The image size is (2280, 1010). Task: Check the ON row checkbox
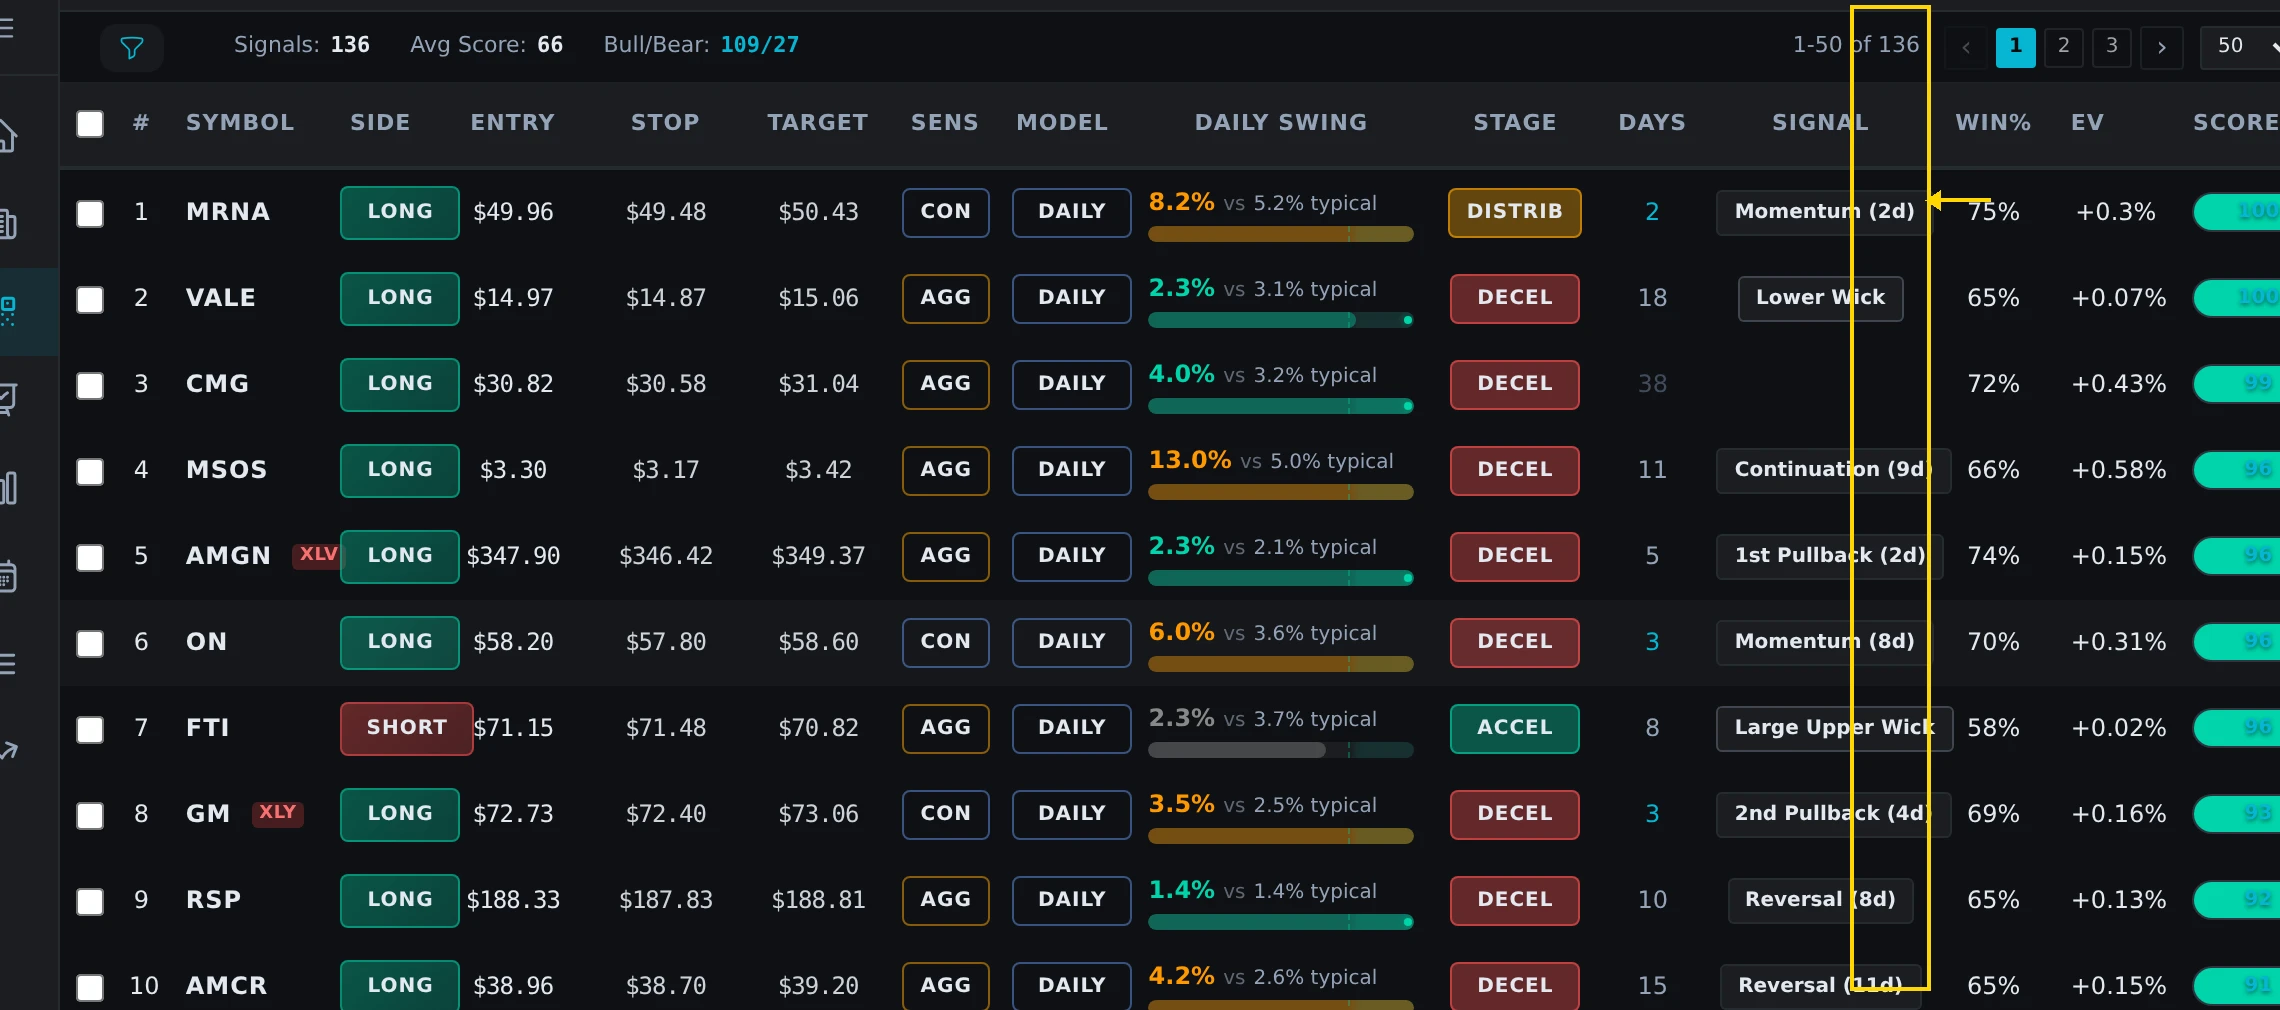(x=90, y=643)
